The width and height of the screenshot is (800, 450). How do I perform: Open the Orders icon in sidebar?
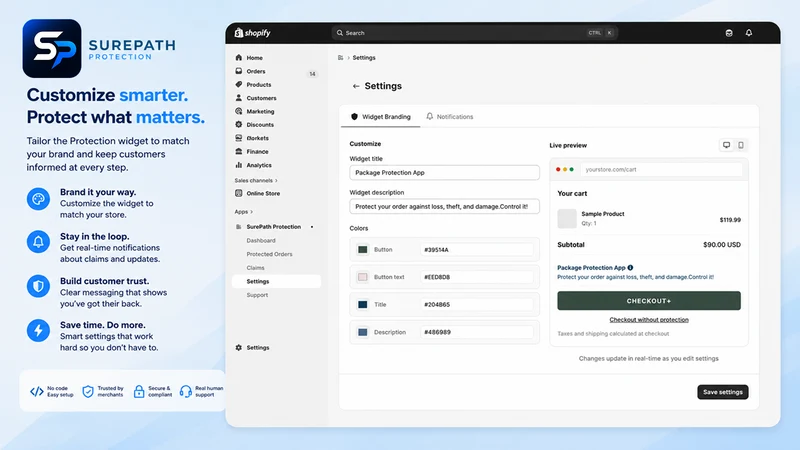coord(239,71)
